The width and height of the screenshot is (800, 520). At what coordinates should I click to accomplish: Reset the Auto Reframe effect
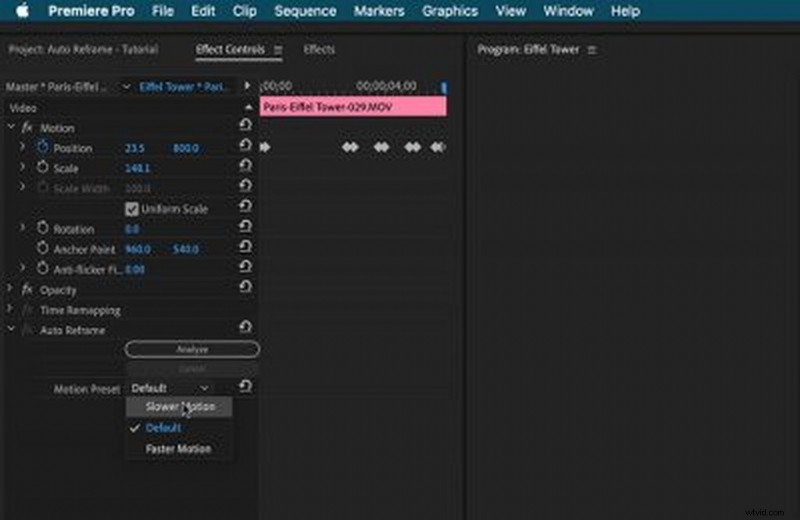coord(245,326)
